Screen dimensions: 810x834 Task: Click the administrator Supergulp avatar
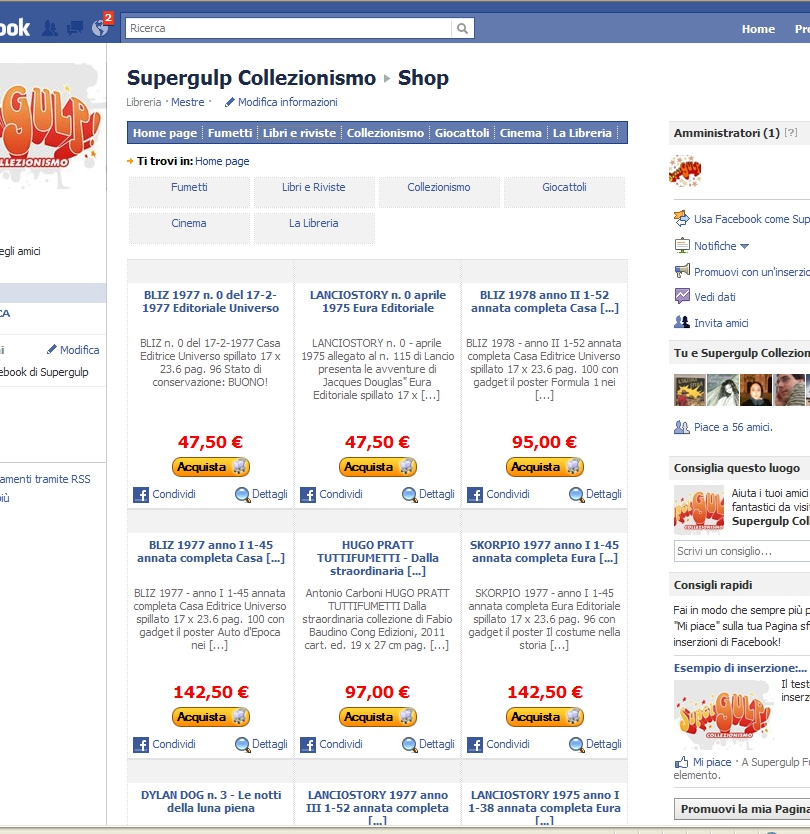pos(685,171)
